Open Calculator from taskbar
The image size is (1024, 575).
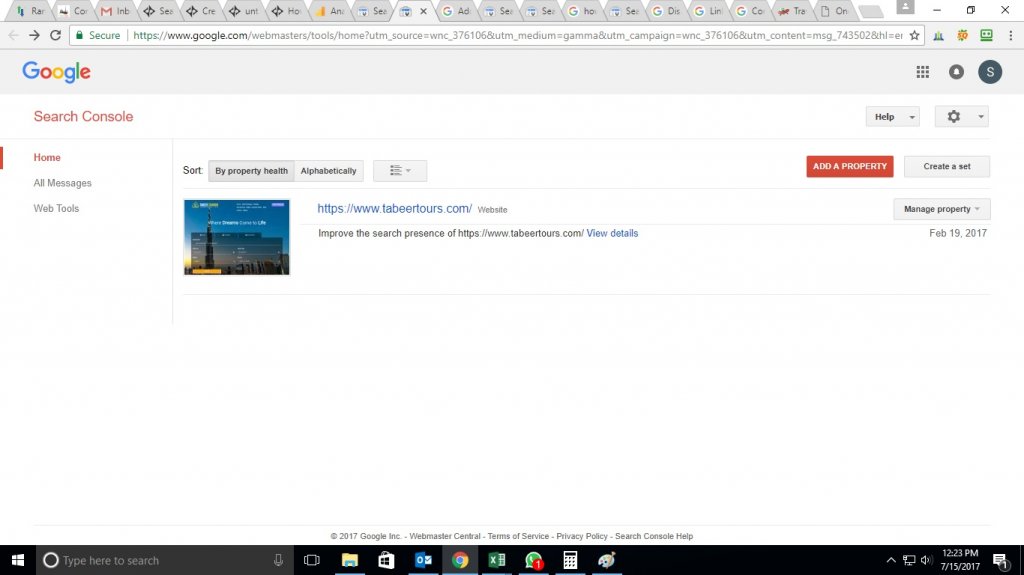570,560
